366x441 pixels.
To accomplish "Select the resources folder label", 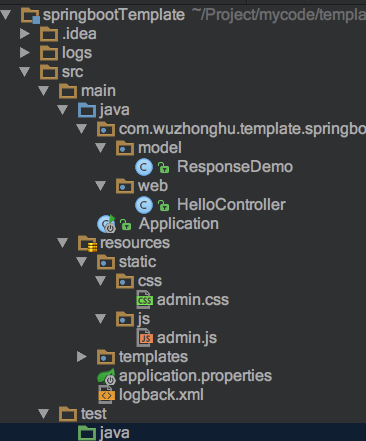I will [x=135, y=243].
